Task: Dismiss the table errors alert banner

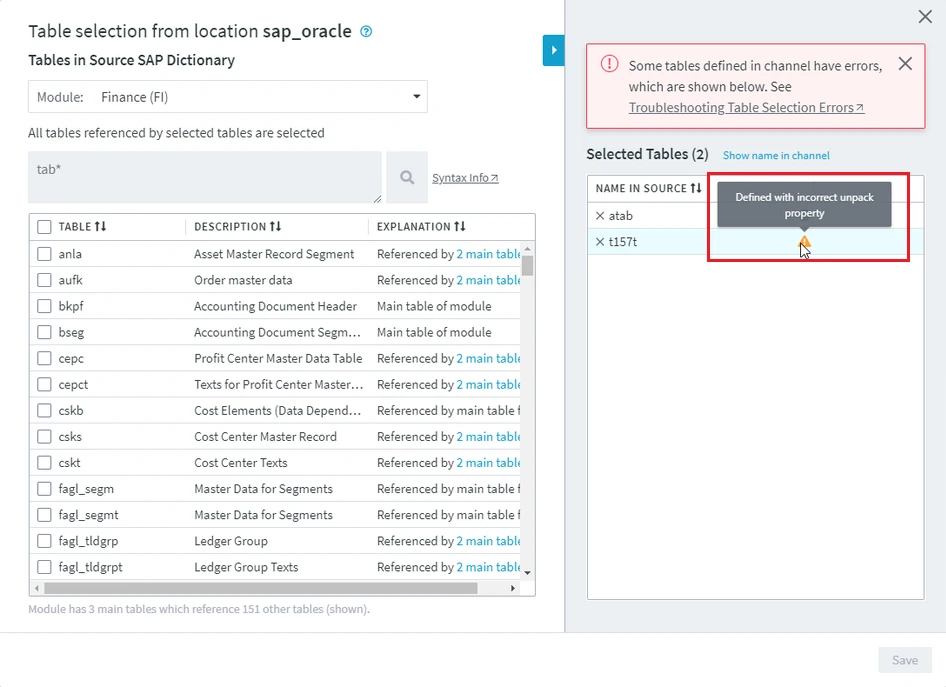Action: [x=905, y=64]
